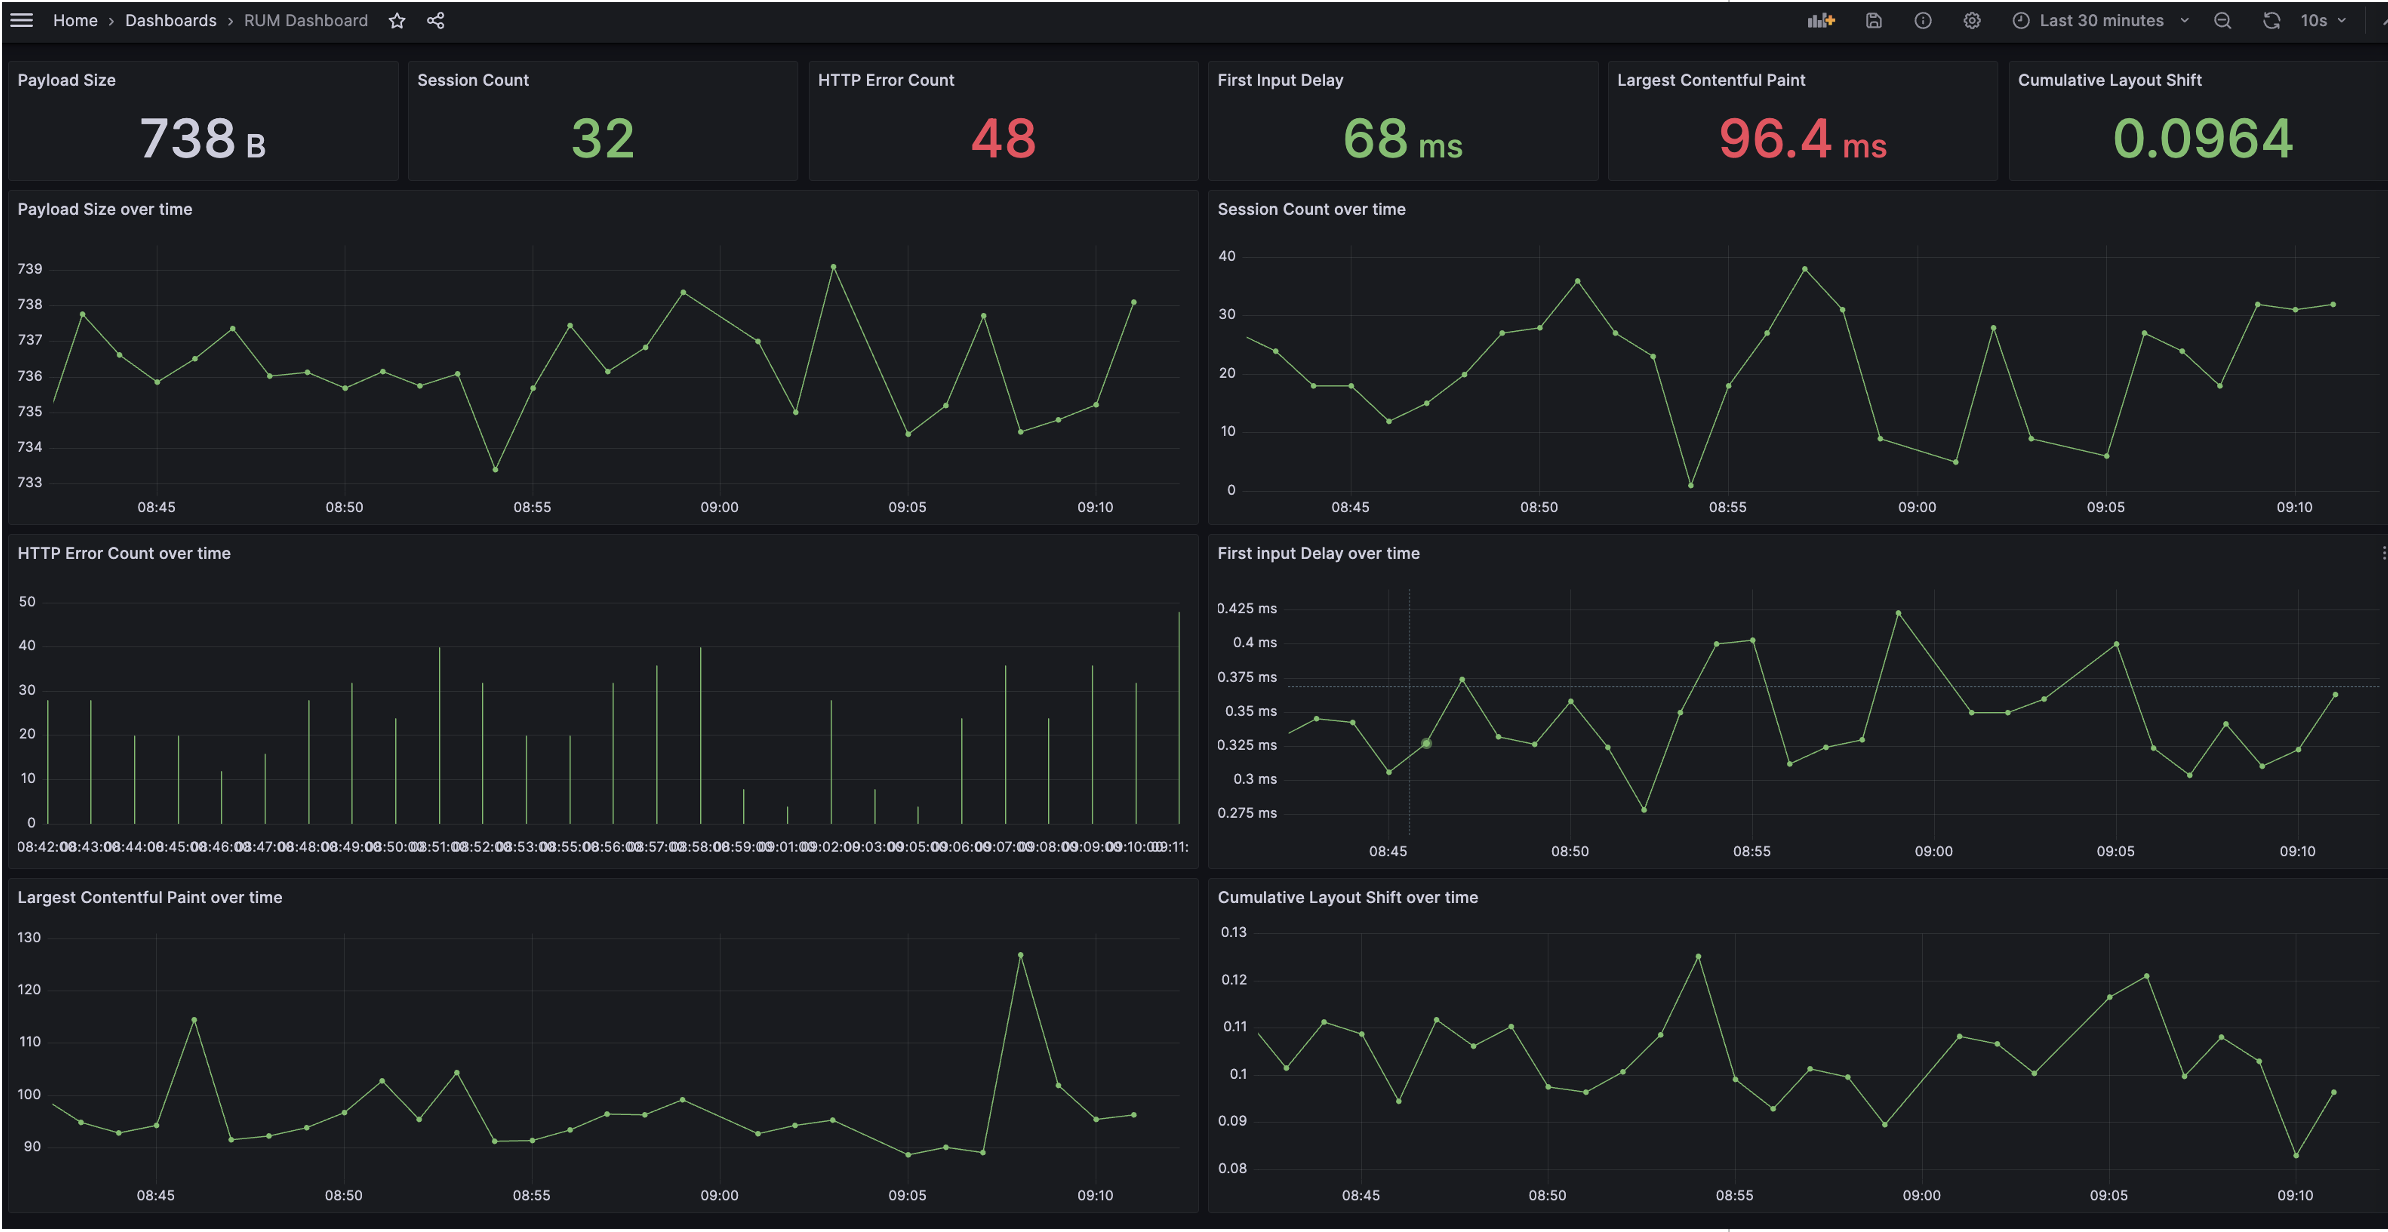Open the First input Delay panel kebab menu

coord(2383,551)
